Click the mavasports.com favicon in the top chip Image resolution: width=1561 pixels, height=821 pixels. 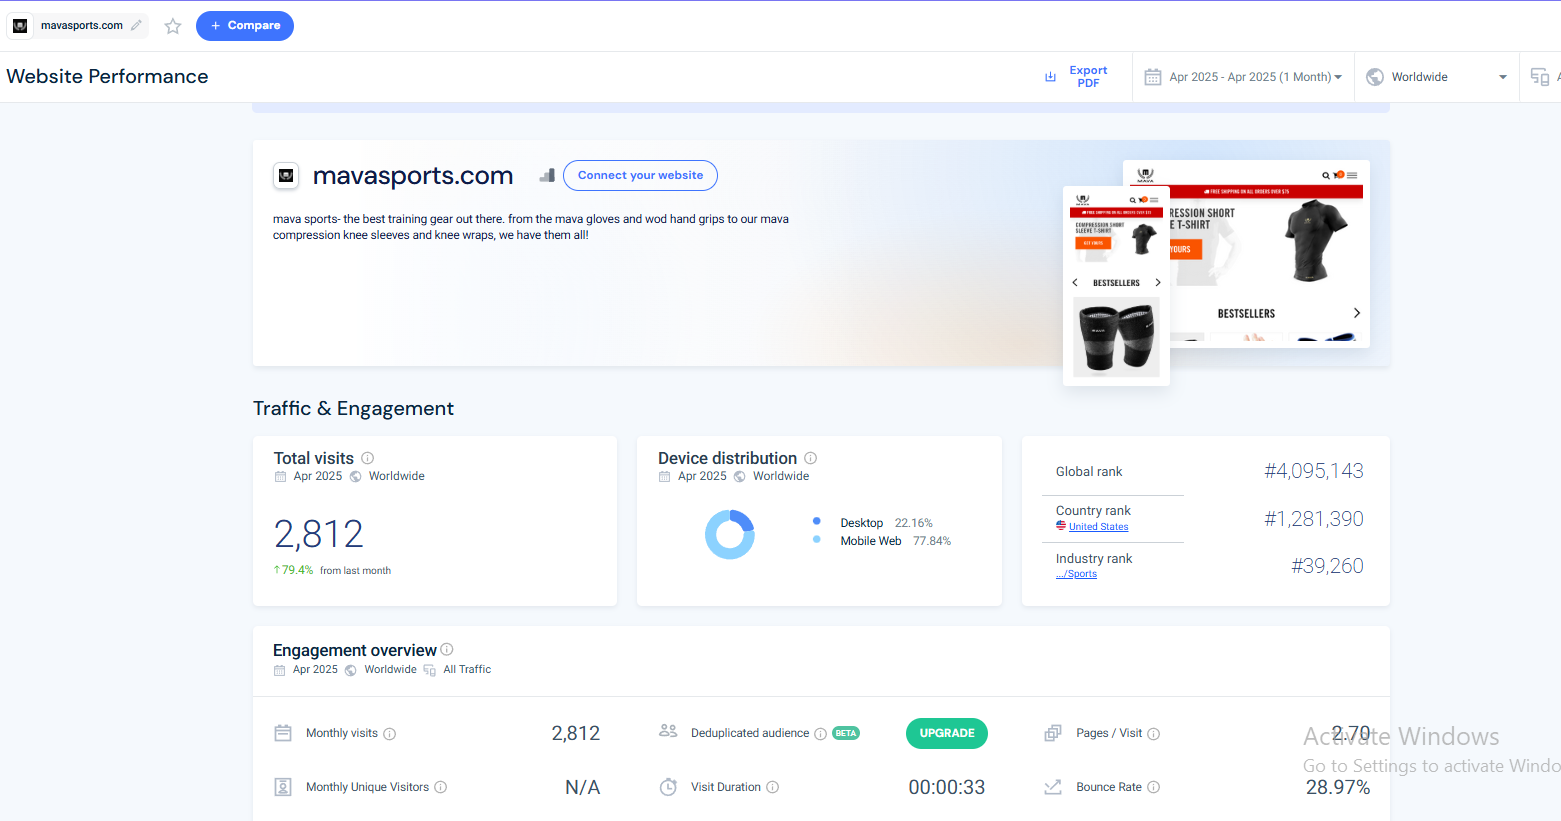click(x=20, y=26)
